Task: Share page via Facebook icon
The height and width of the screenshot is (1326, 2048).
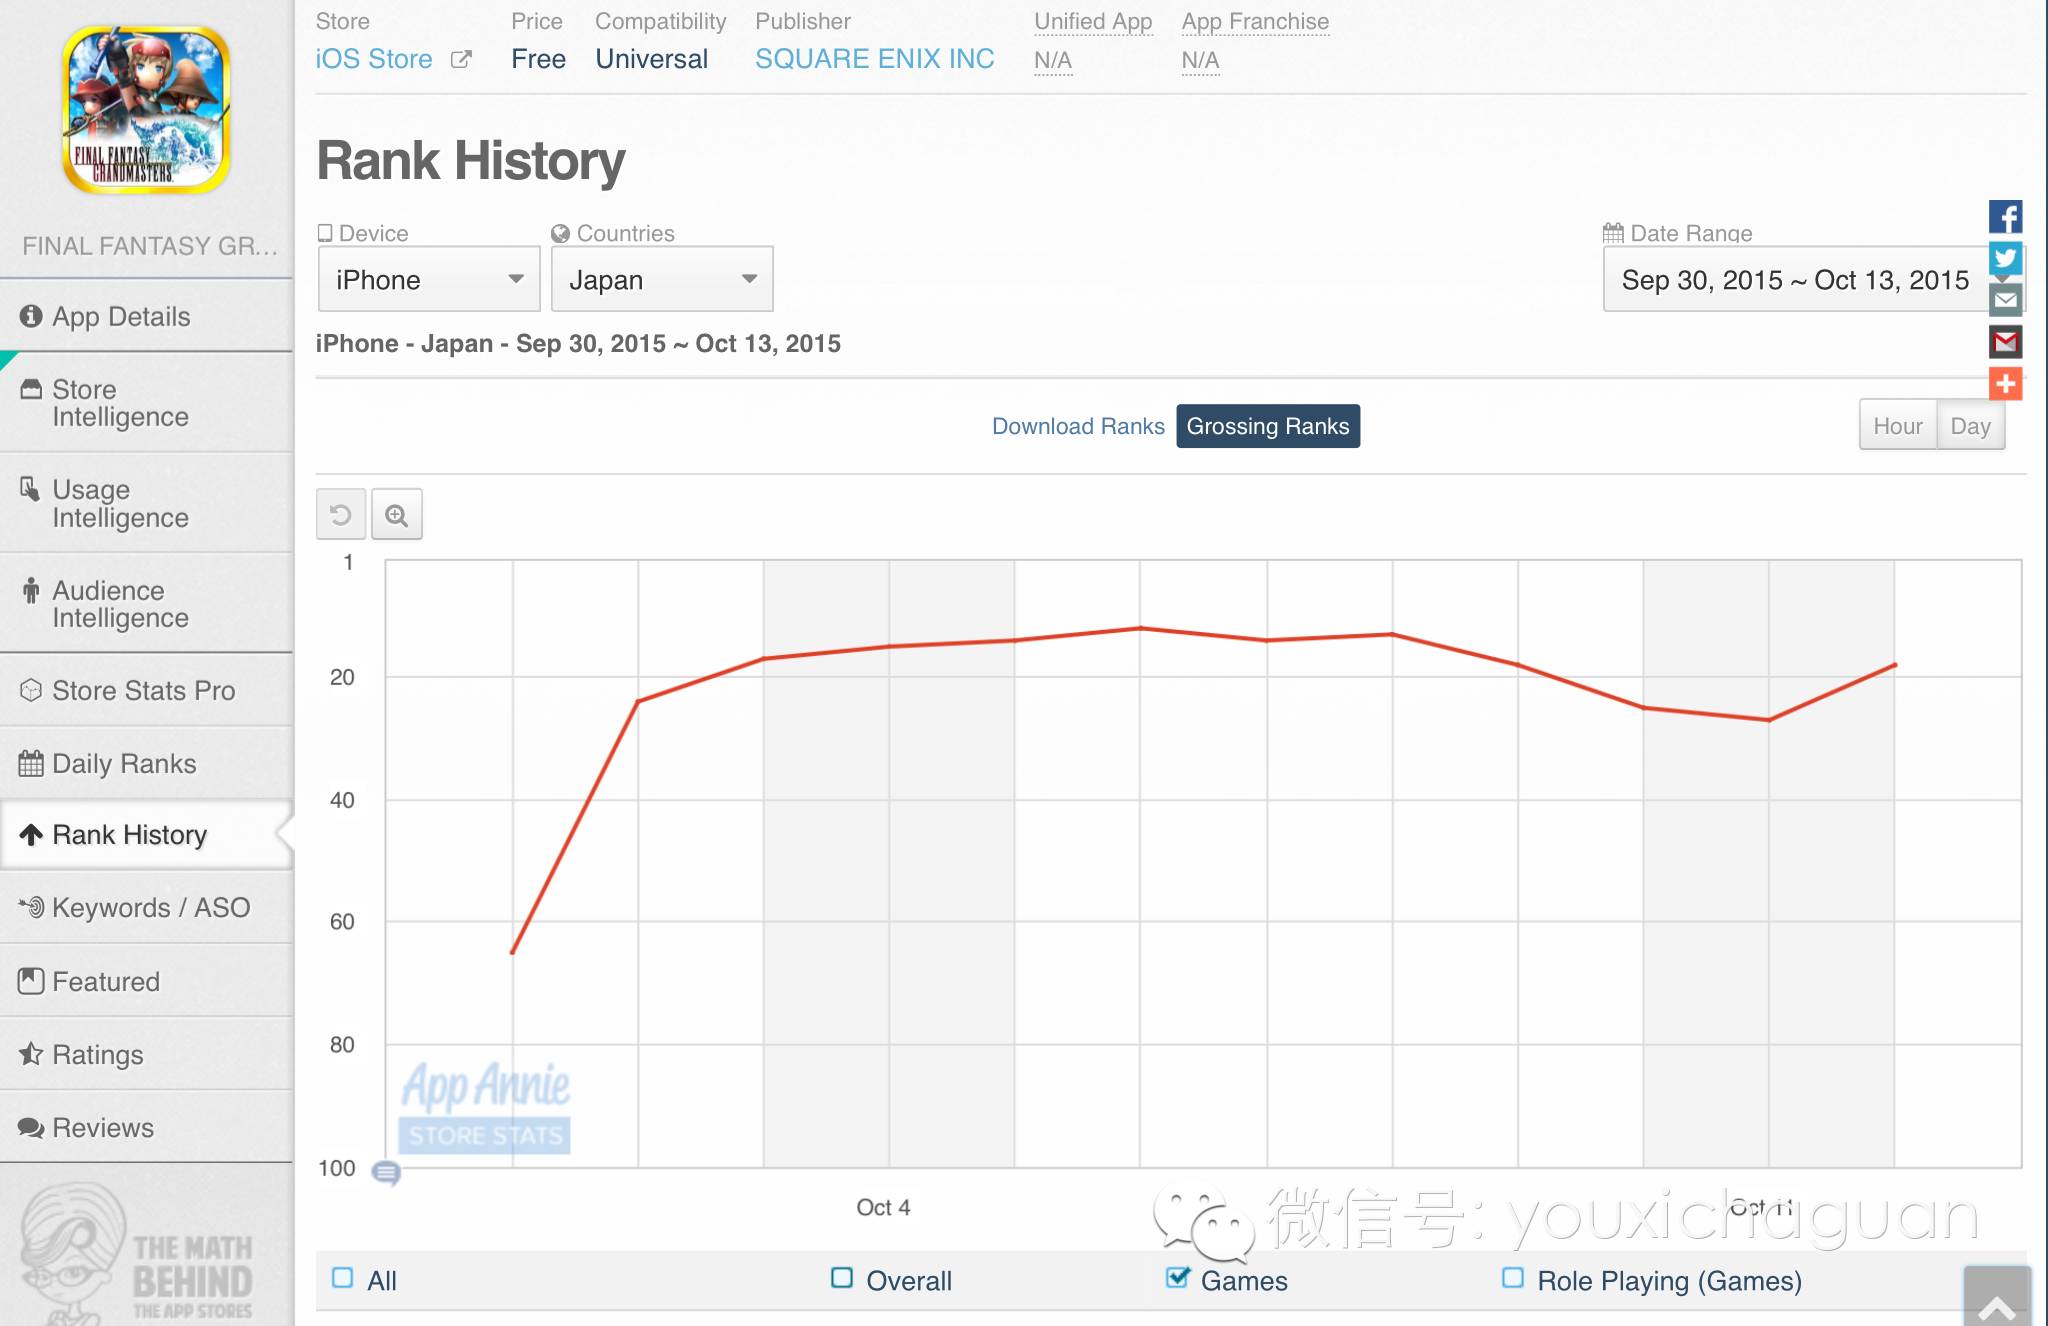Action: click(x=2005, y=217)
